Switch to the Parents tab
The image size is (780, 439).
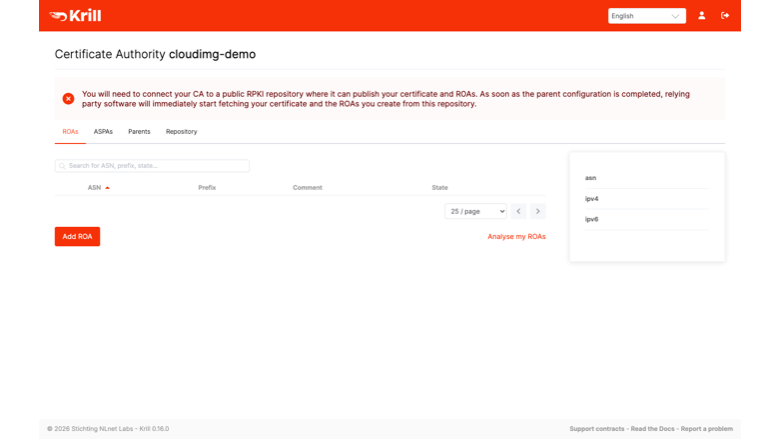tap(139, 132)
